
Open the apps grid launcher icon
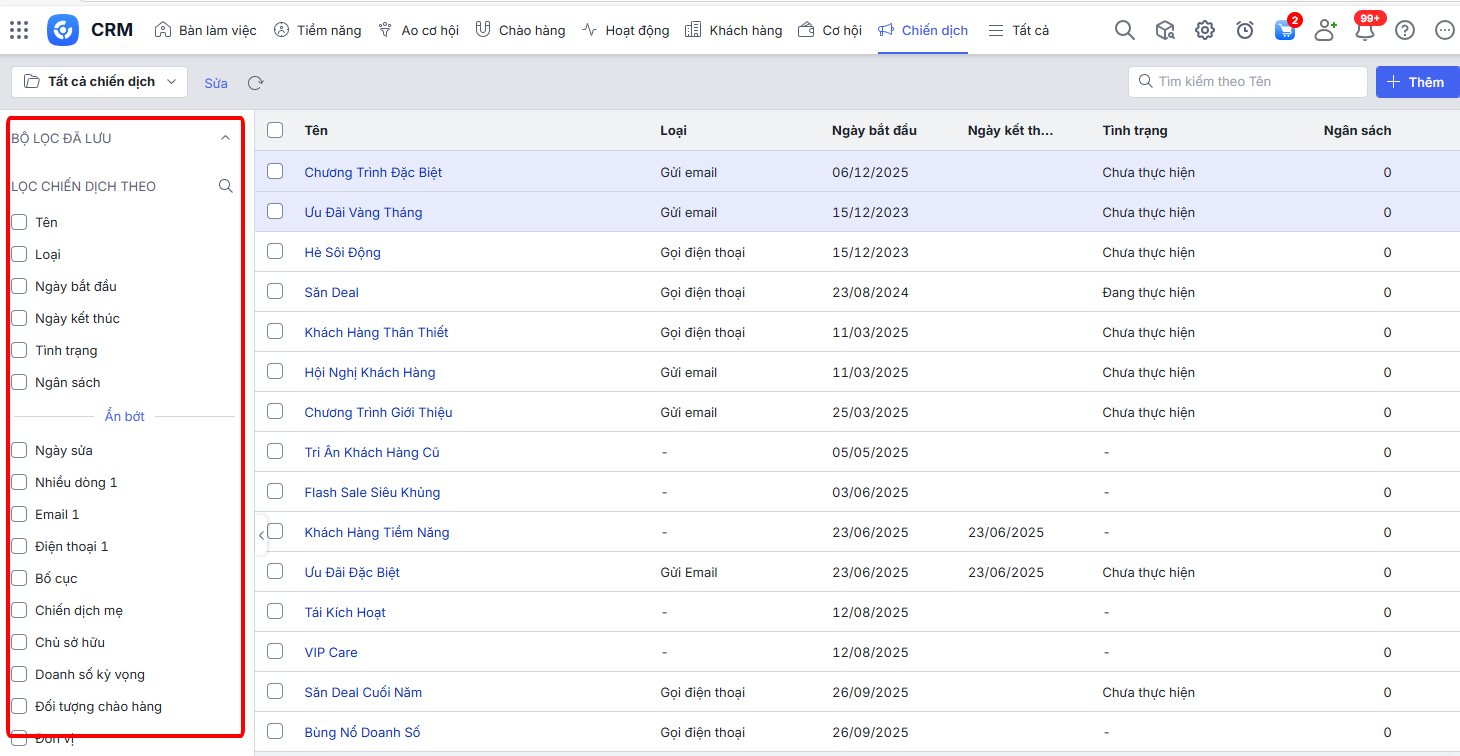click(19, 30)
